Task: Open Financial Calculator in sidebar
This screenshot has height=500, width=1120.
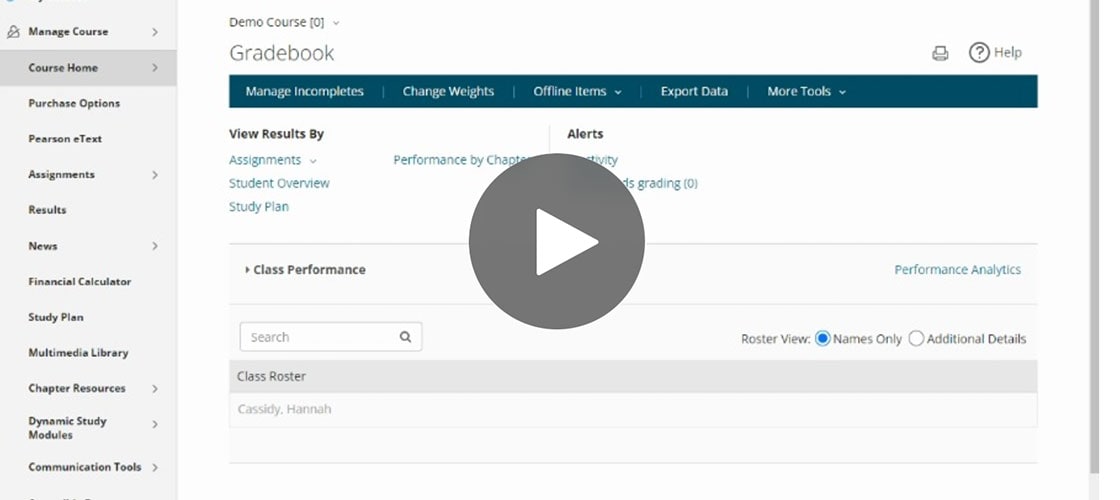Action: tap(79, 282)
